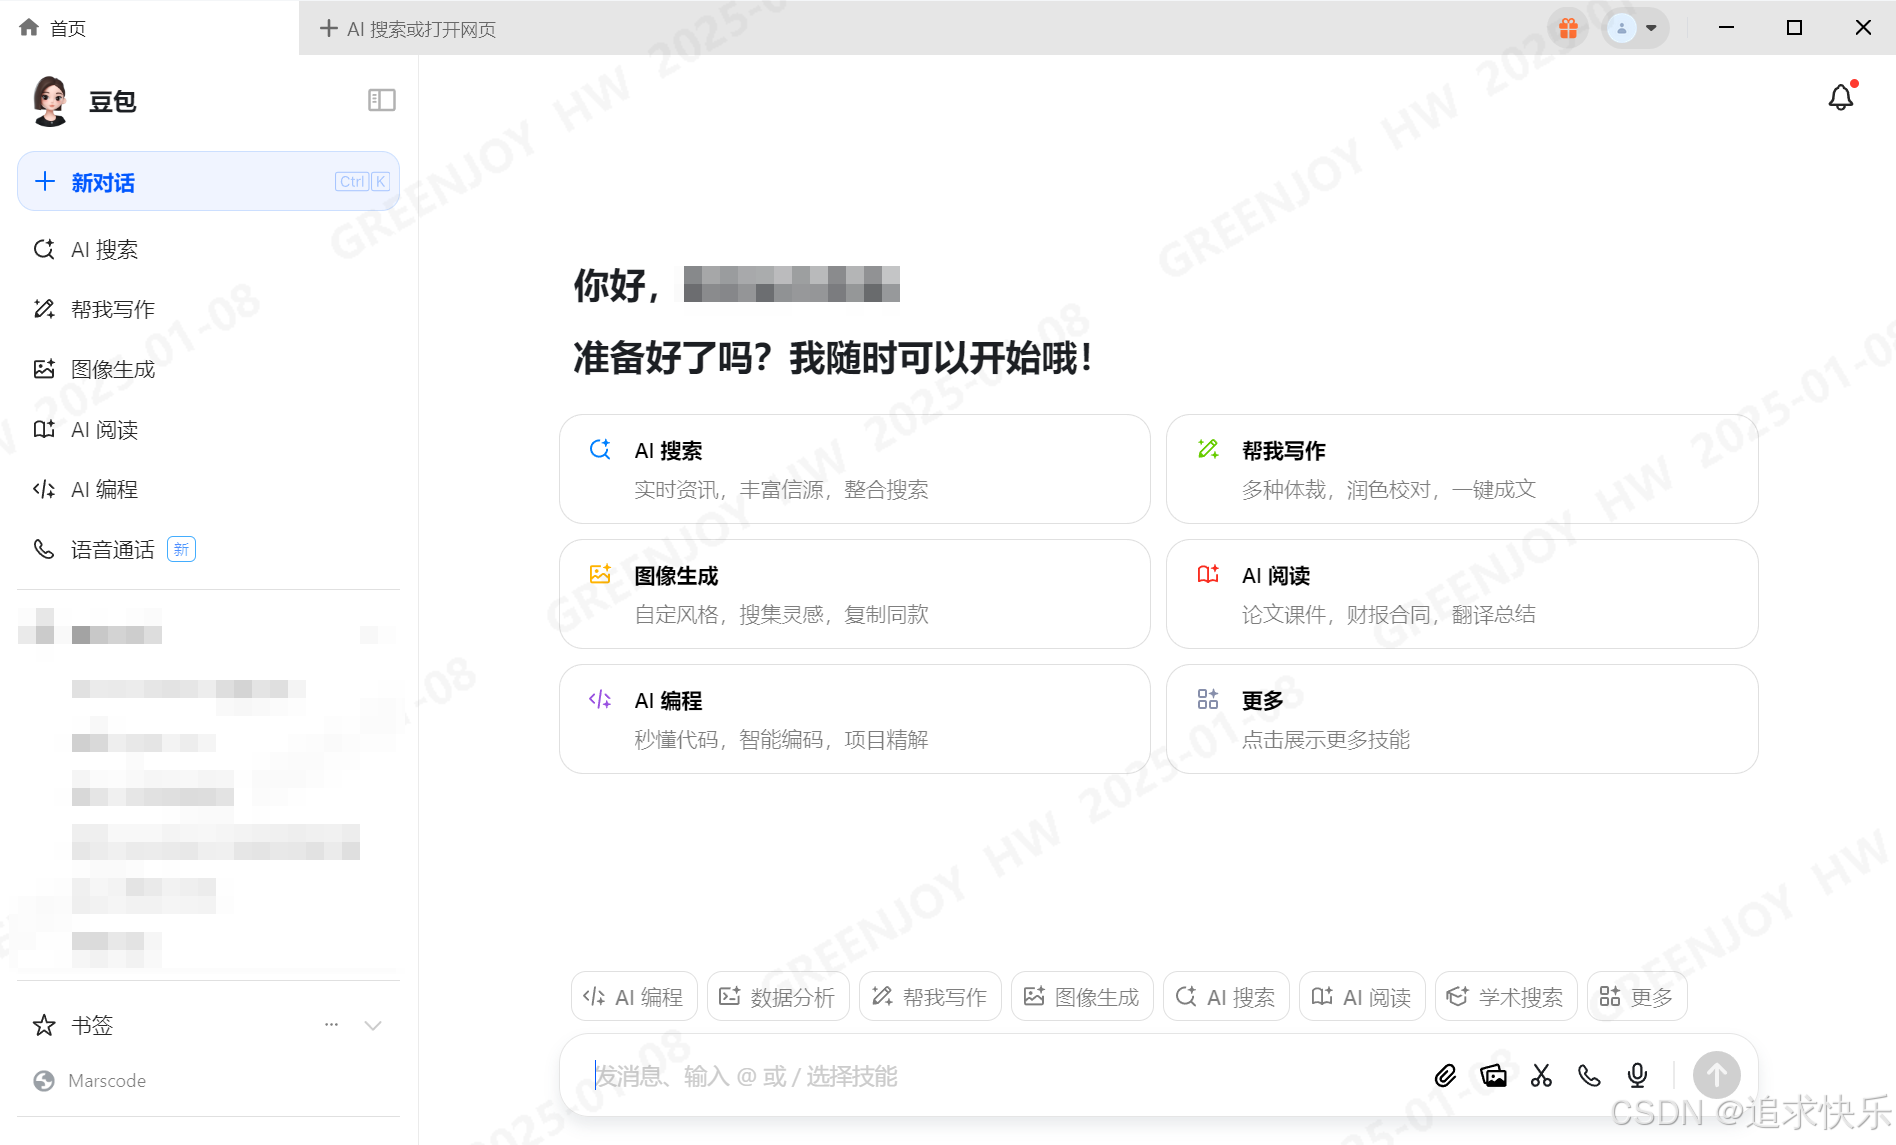This screenshot has height=1145, width=1896.
Task: Minimize the 豆包 window
Action: coord(1726,28)
